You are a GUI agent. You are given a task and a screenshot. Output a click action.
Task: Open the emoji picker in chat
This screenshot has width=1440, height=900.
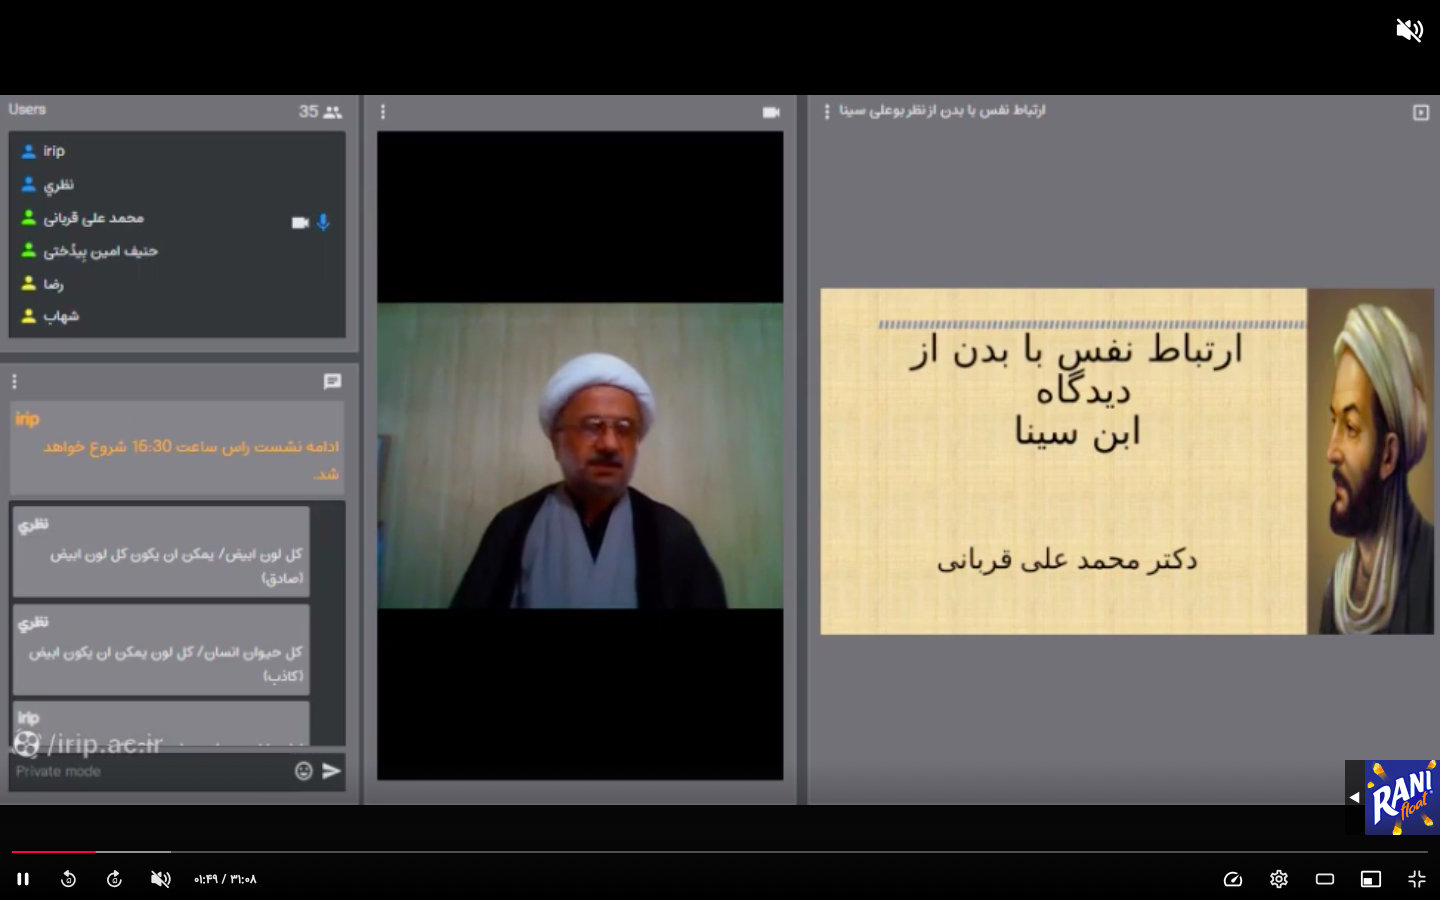[303, 771]
